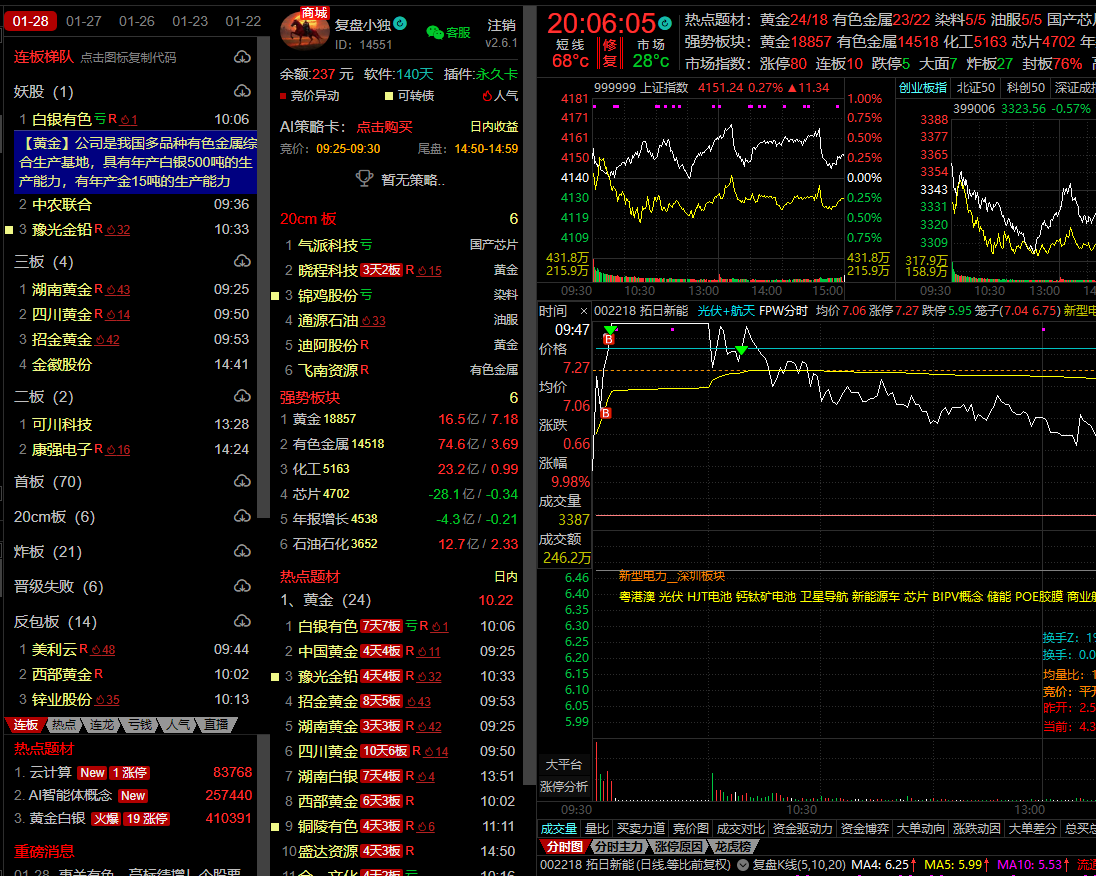Click the flame popularity icon next to 湖南黄金
The height and width of the screenshot is (876, 1096).
click(x=111, y=290)
